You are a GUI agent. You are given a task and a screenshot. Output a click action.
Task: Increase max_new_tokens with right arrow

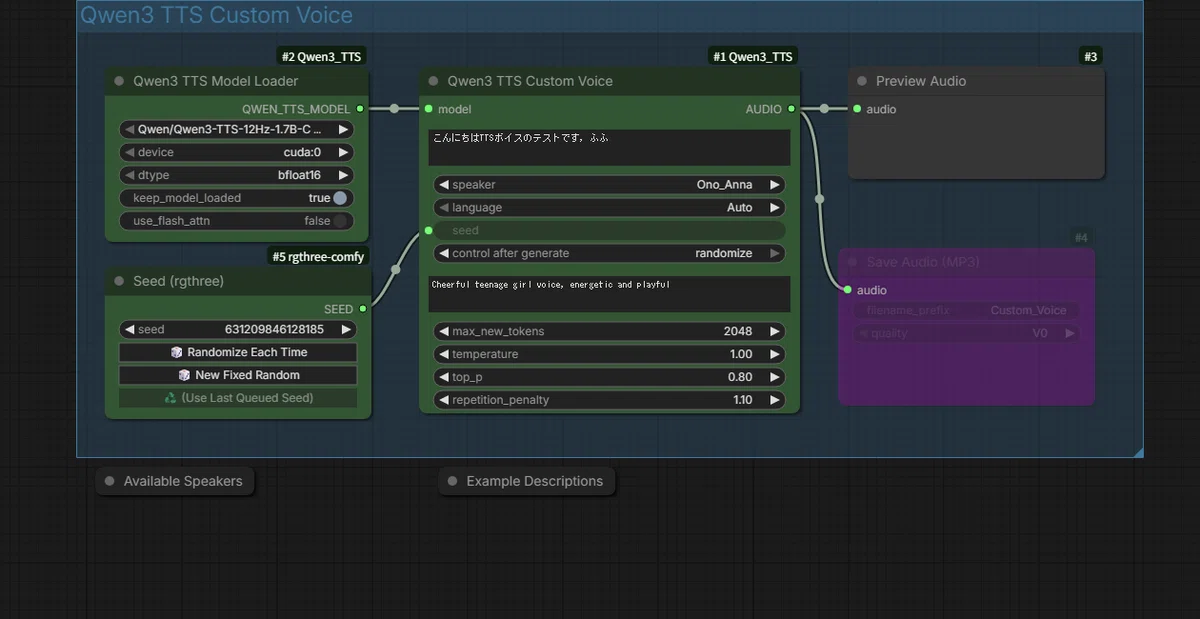[774, 331]
